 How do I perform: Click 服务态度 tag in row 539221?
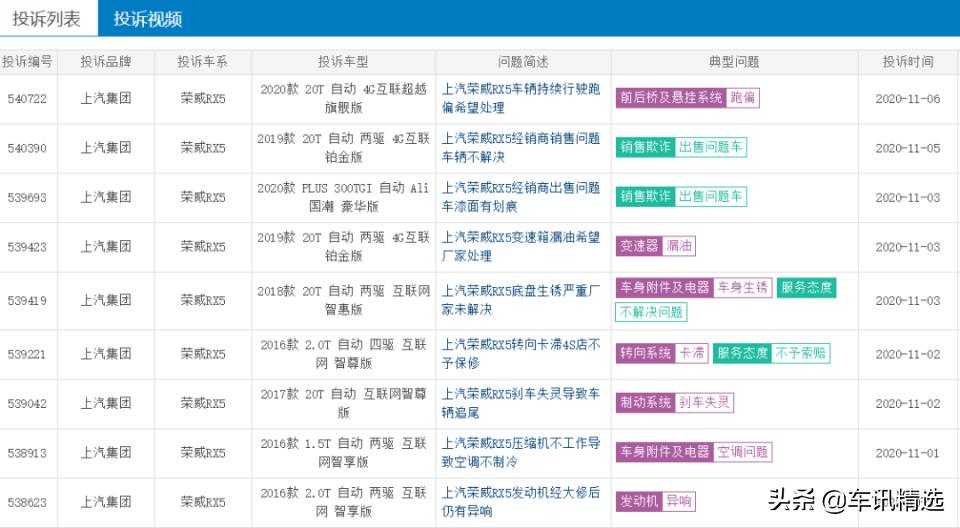742,353
